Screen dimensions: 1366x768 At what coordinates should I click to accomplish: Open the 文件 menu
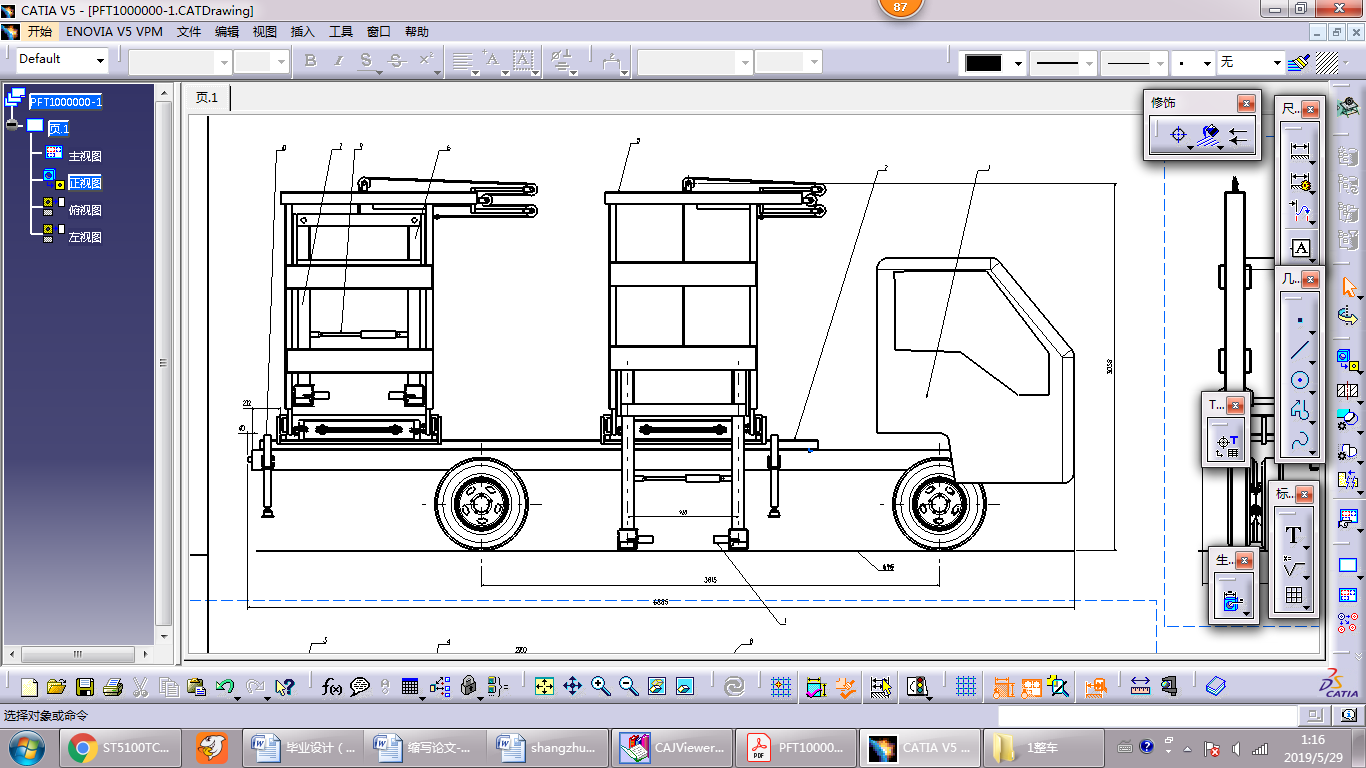click(189, 32)
